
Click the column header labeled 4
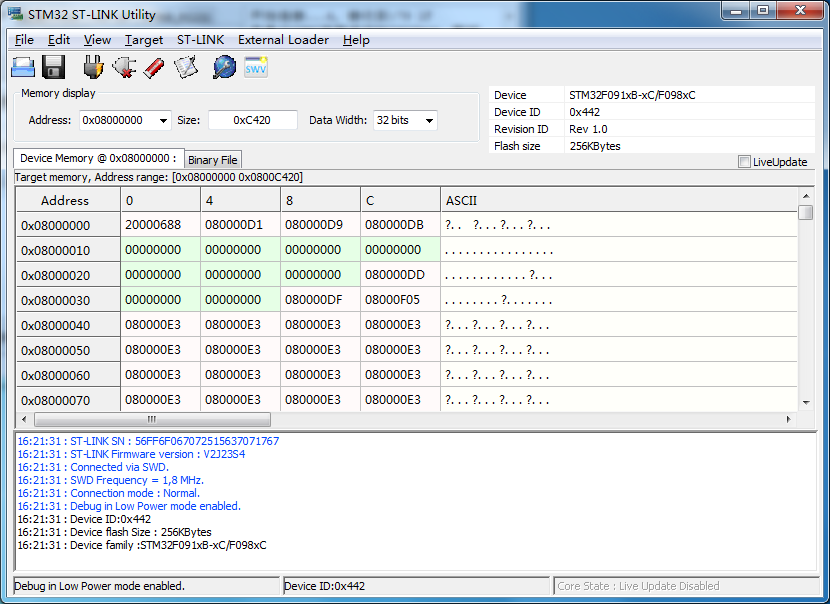[x=240, y=200]
